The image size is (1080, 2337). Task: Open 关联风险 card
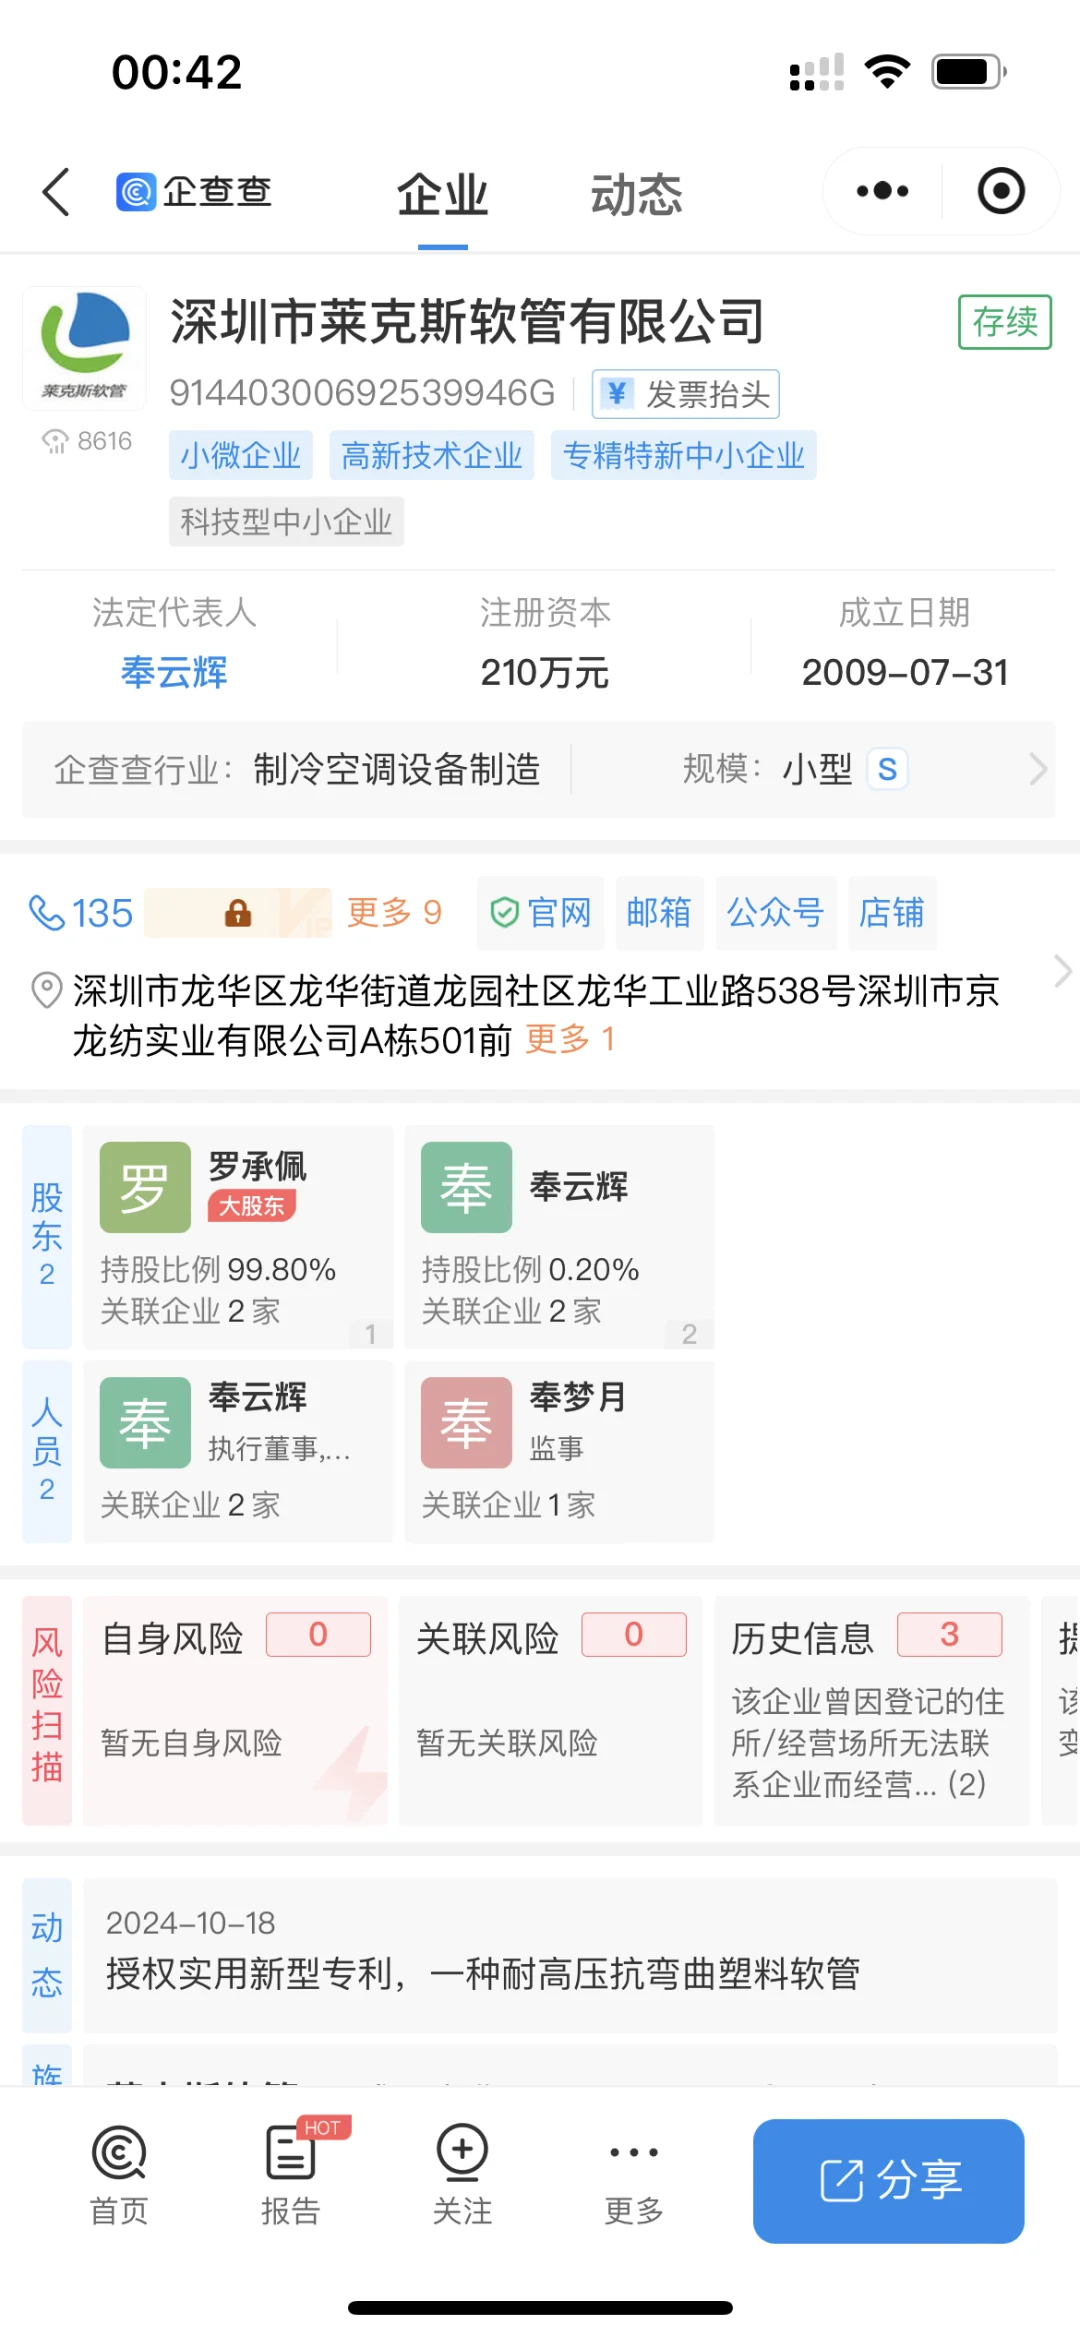click(x=551, y=1710)
